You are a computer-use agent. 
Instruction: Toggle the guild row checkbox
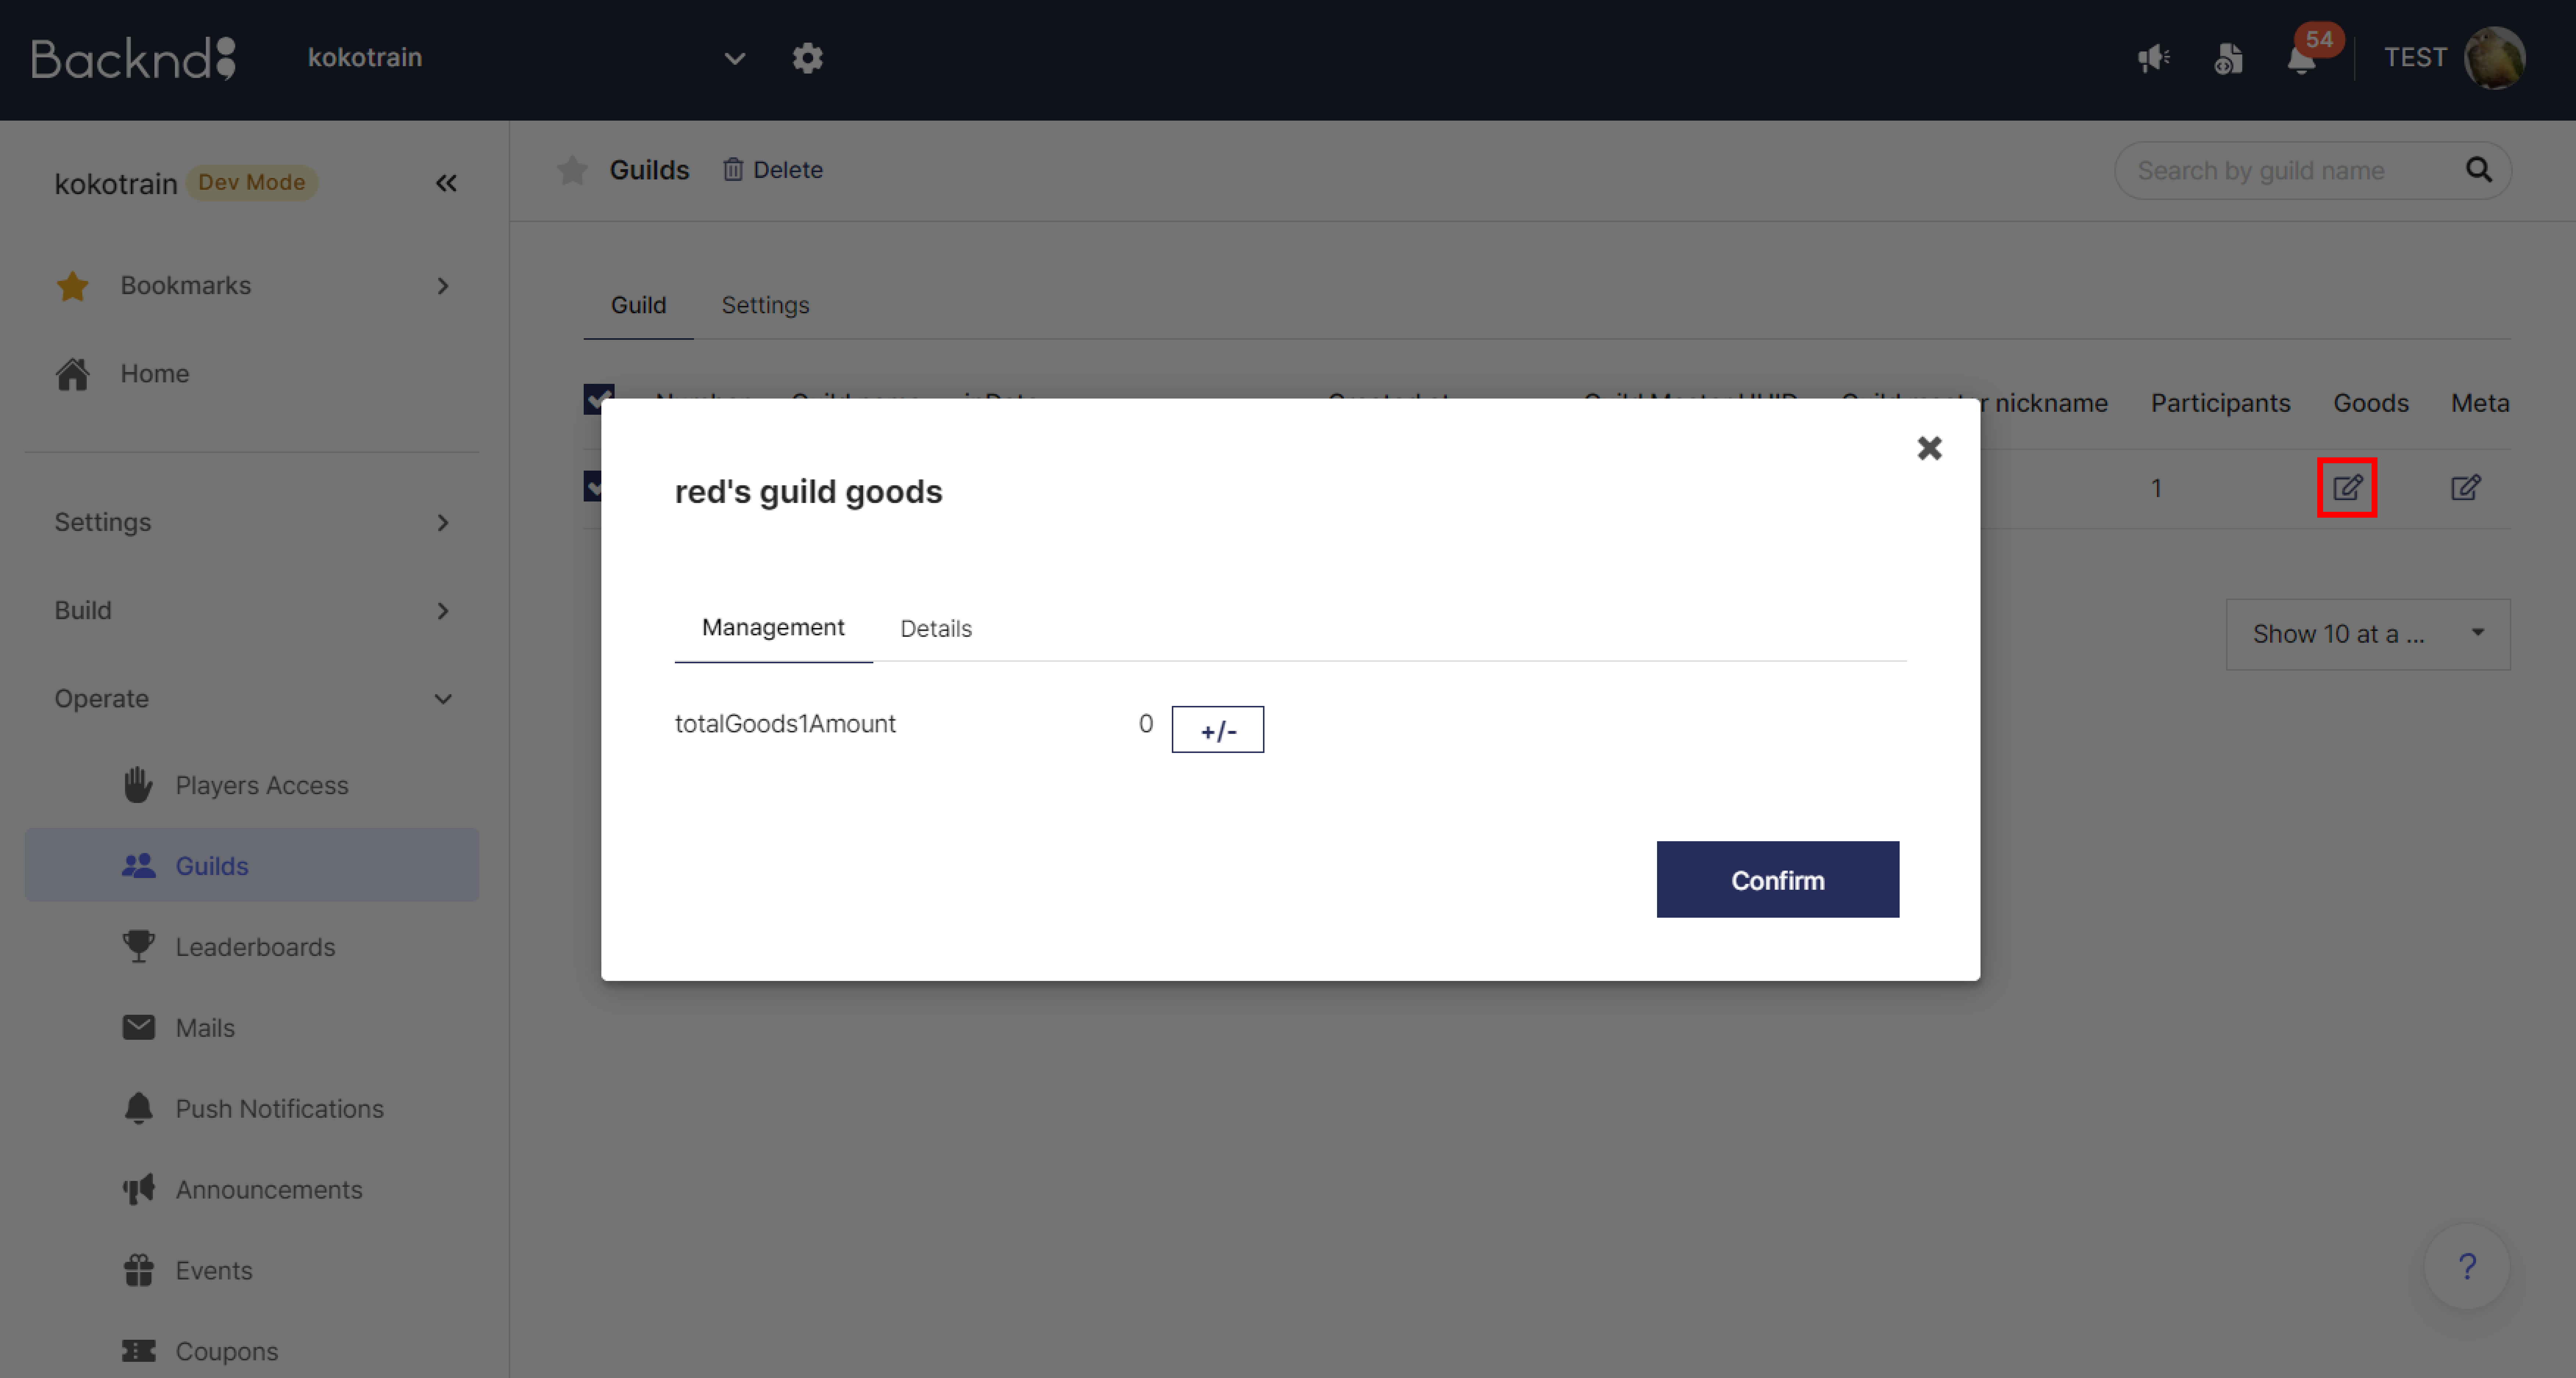click(592, 486)
